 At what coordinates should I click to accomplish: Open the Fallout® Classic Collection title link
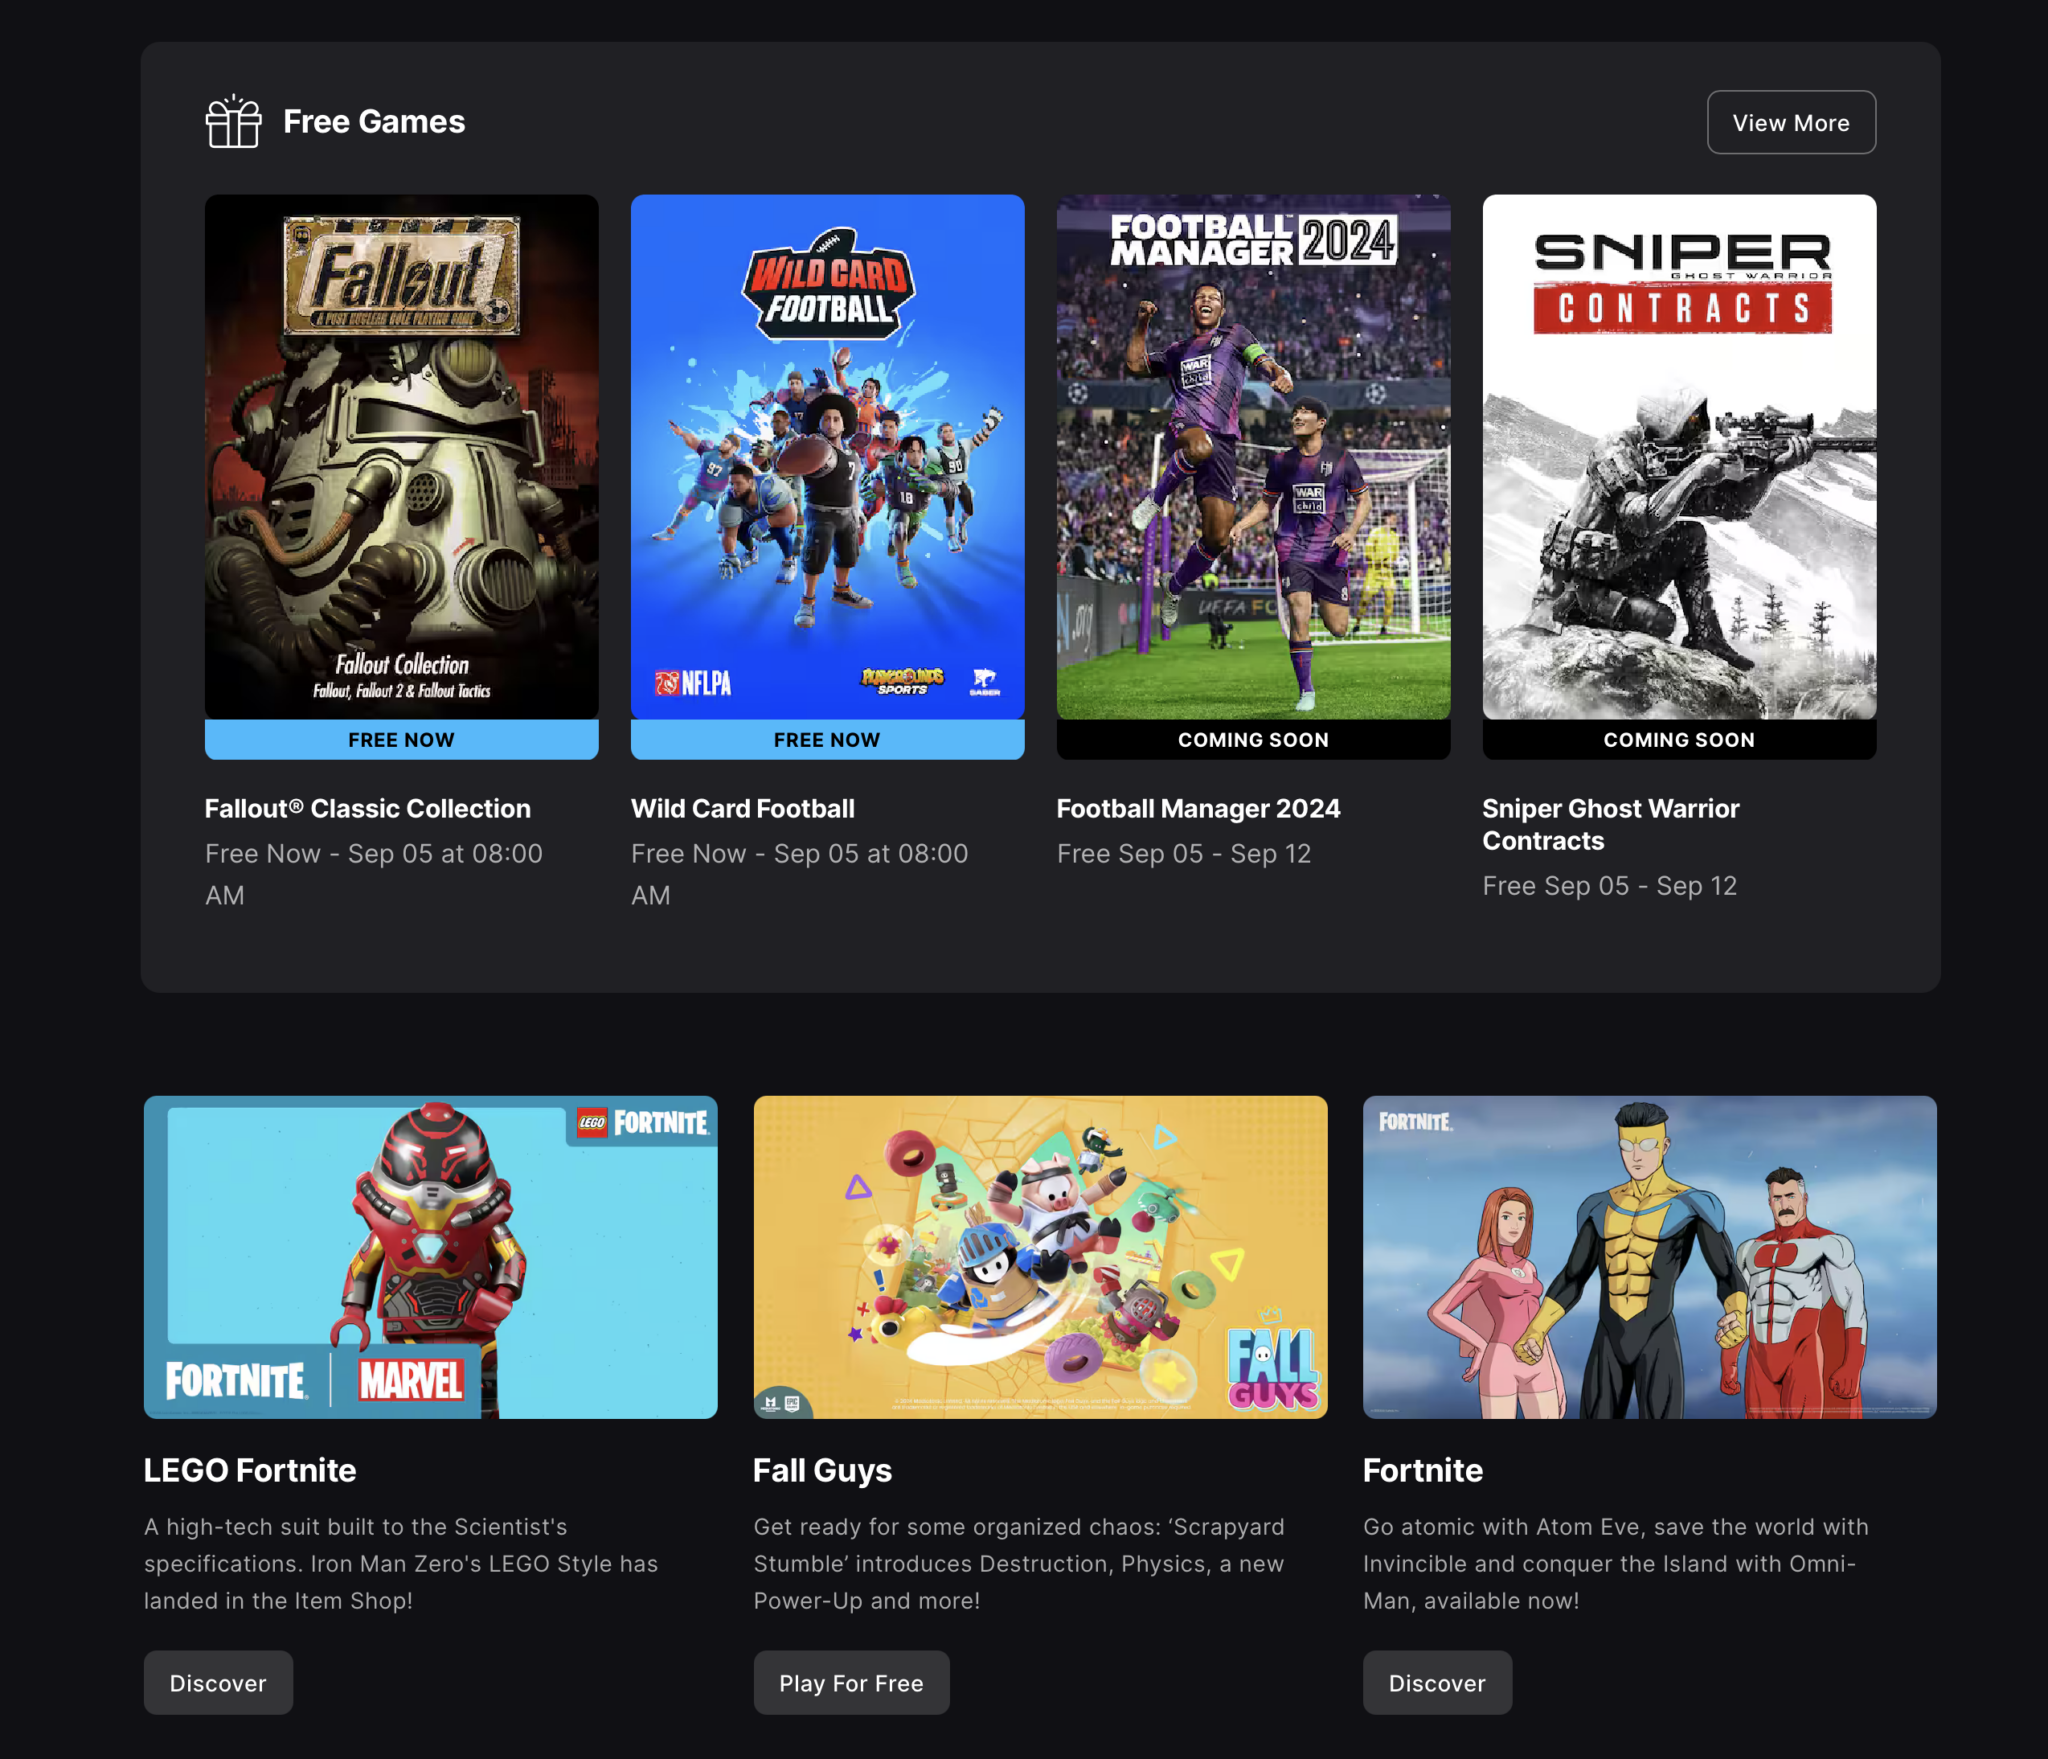(x=368, y=808)
